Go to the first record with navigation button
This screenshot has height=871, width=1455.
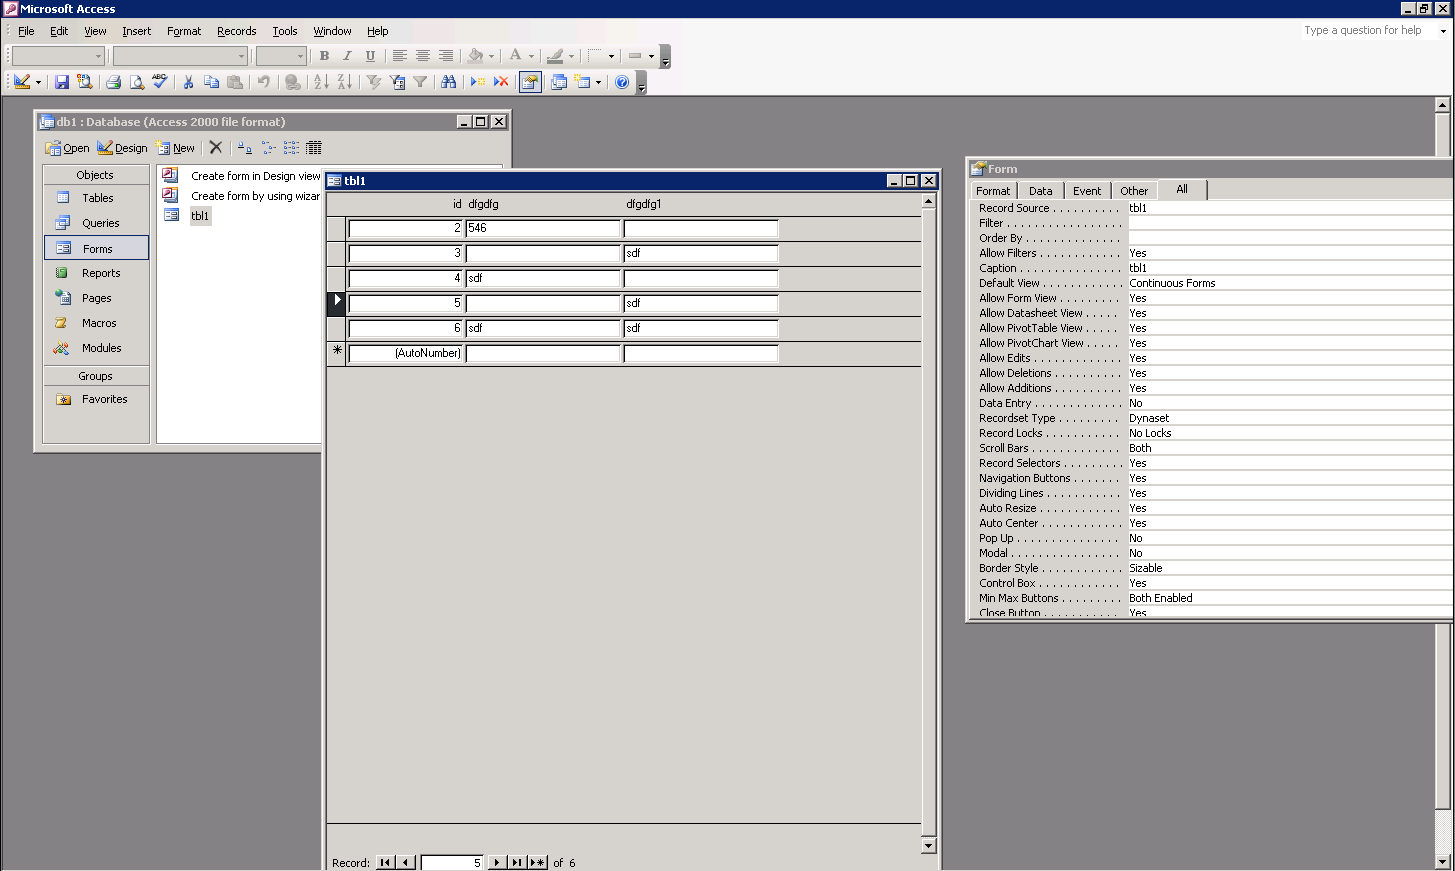(385, 862)
